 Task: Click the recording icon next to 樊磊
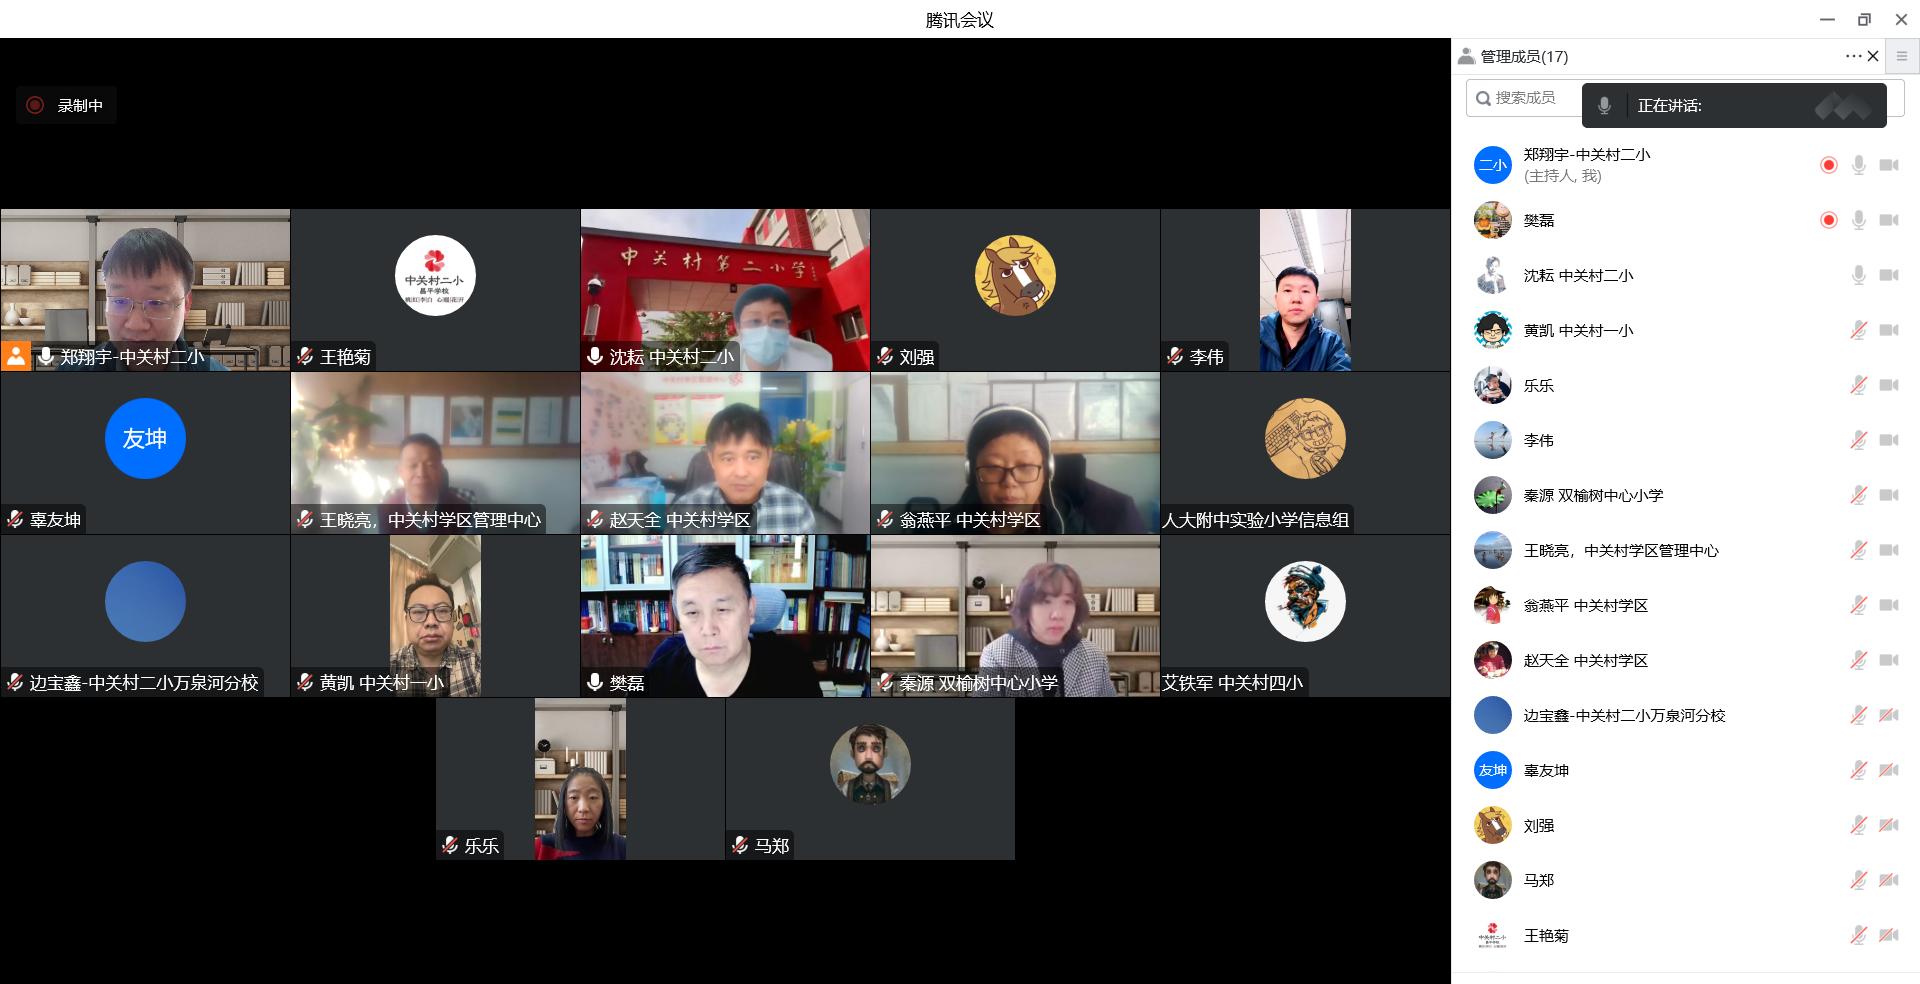pos(1828,220)
